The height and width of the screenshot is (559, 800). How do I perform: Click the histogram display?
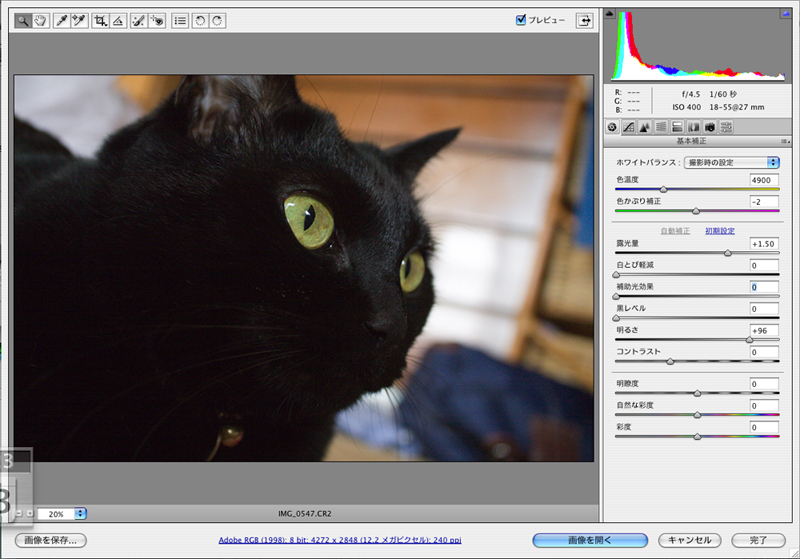698,45
